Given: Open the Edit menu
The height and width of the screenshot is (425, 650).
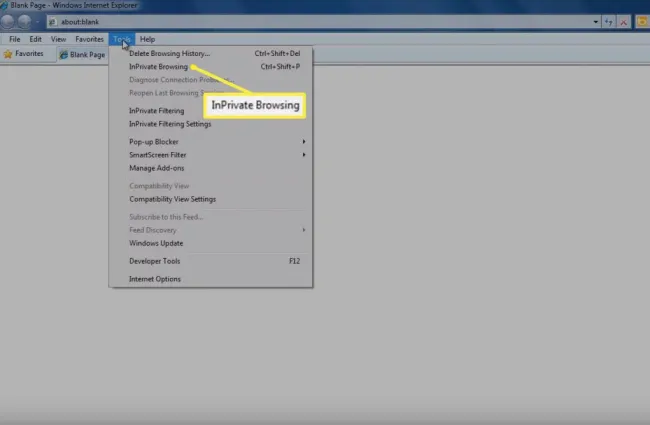Looking at the screenshot, I should pos(35,39).
